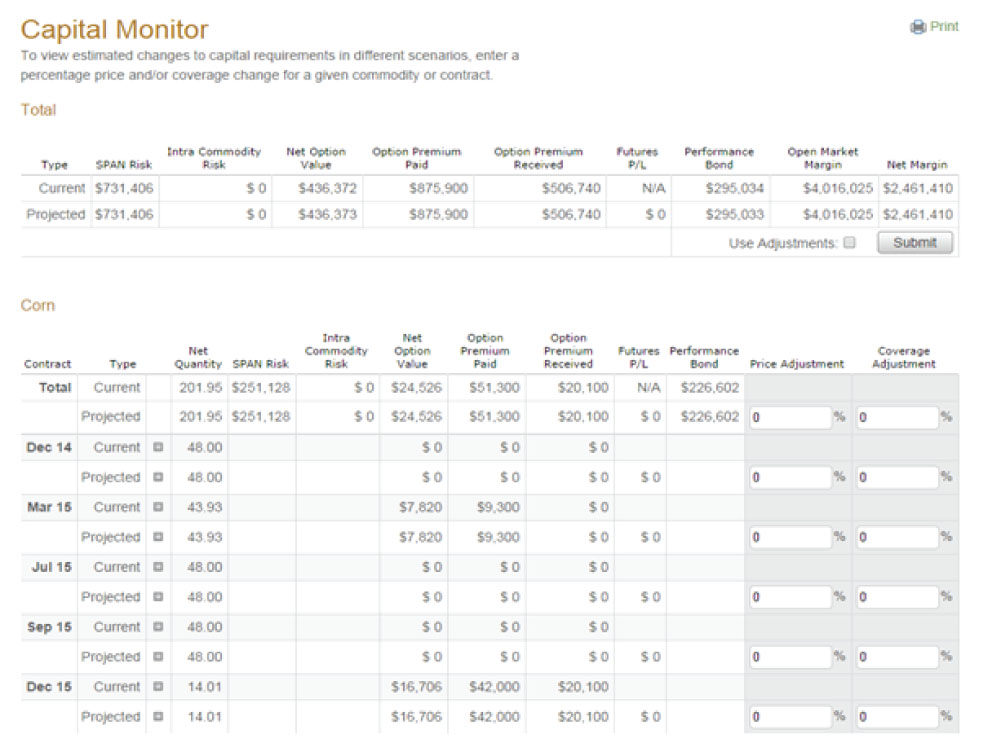Select Mar 15 Current Net Quantity 43.93
The width and height of the screenshot is (1000, 735).
click(204, 507)
